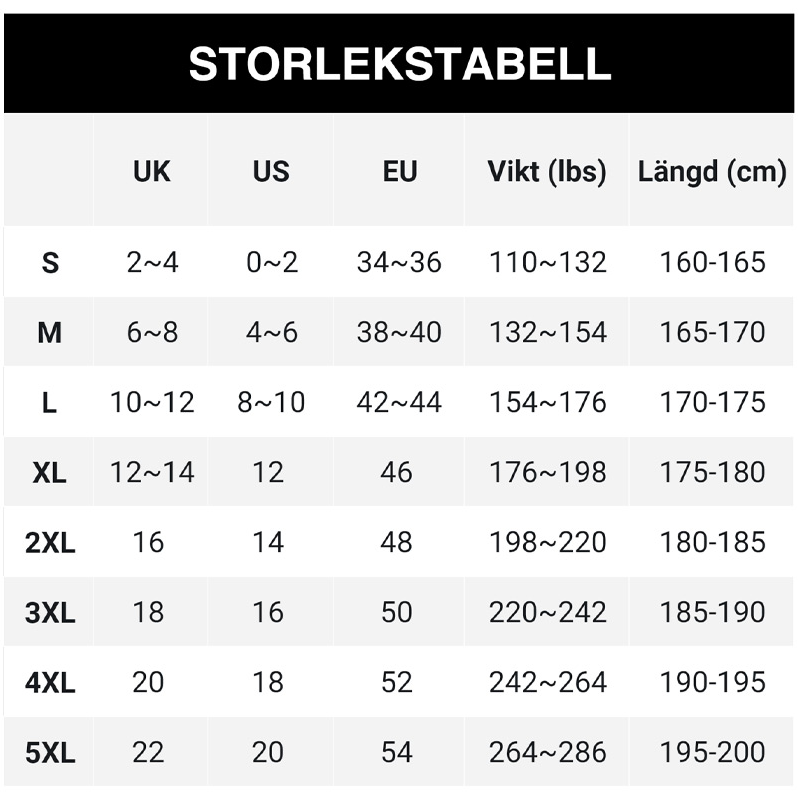Select the 264~286 weight cell

[x=547, y=752]
